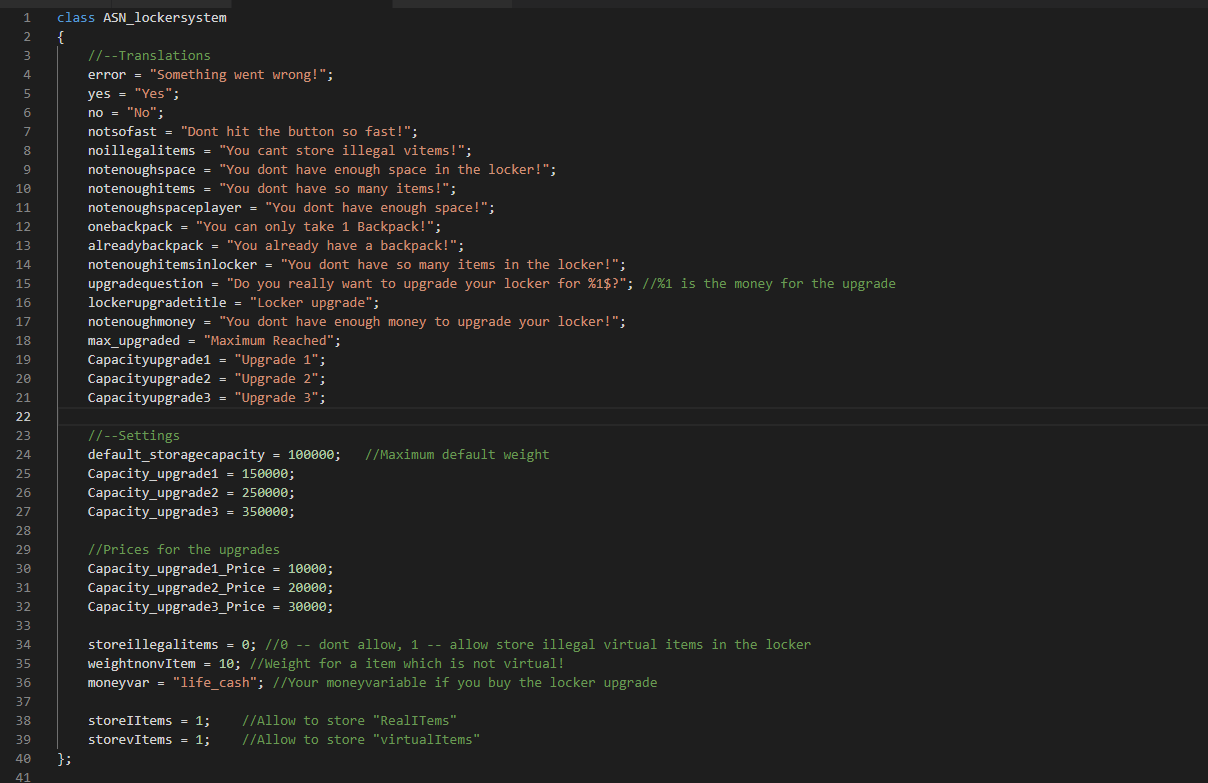The height and width of the screenshot is (783, 1208).
Task: Click line number 1 in the gutter
Action: [26, 18]
